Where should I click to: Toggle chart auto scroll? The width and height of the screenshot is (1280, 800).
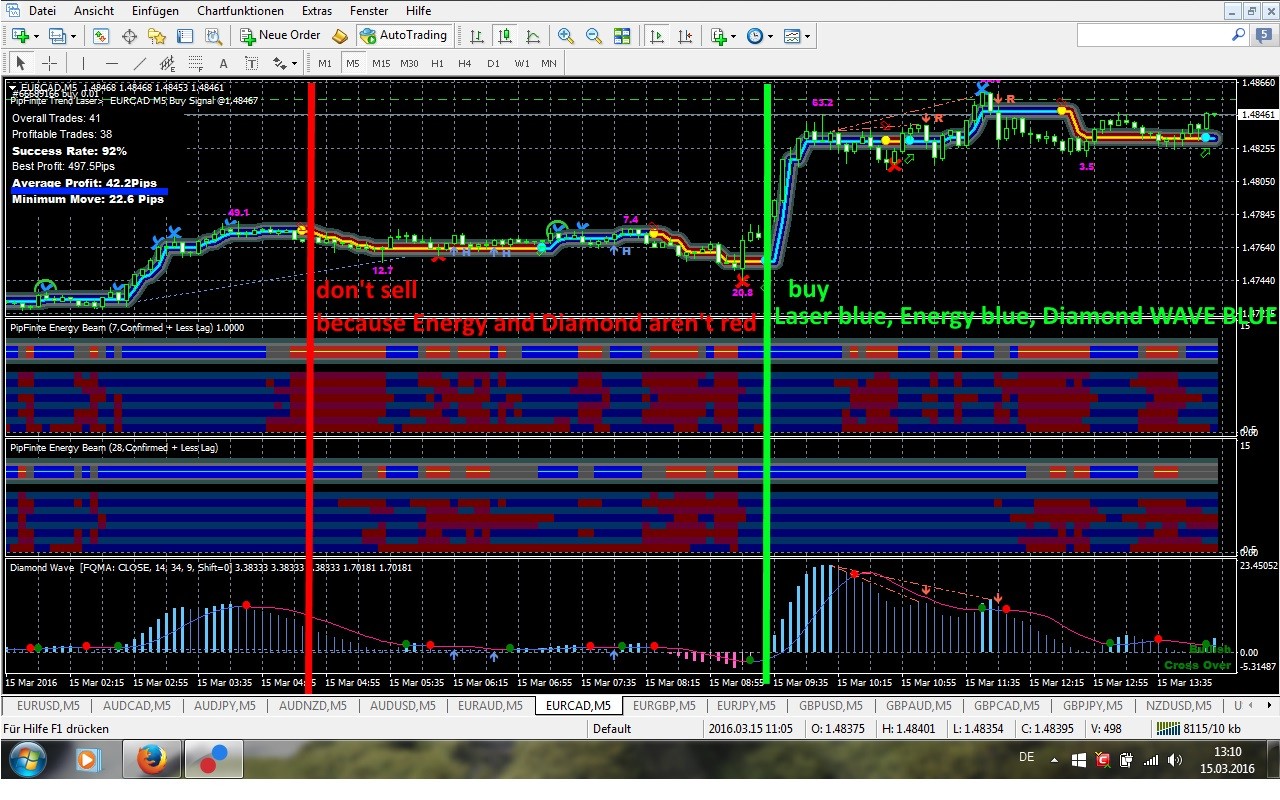(x=657, y=36)
